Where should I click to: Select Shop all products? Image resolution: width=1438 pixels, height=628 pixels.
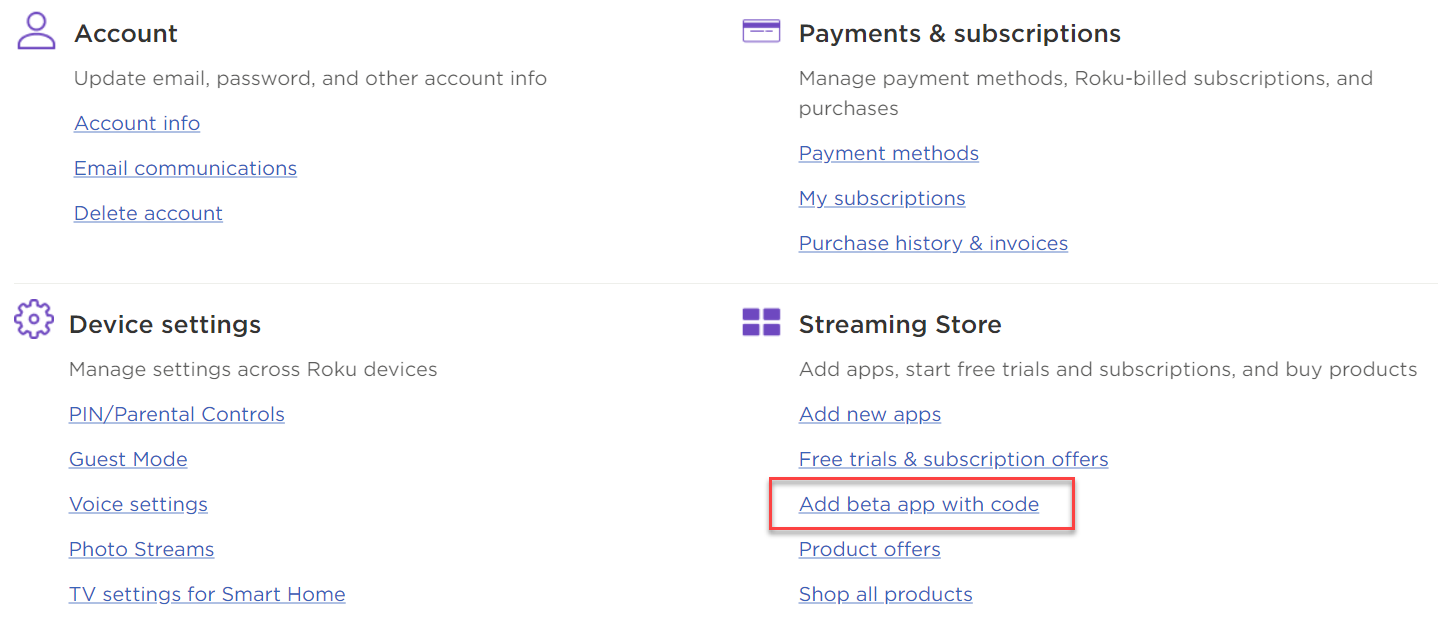(885, 594)
